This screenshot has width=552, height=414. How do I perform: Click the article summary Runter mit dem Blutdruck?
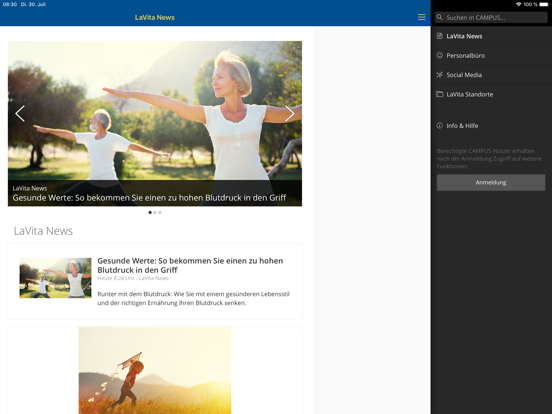[x=193, y=298]
